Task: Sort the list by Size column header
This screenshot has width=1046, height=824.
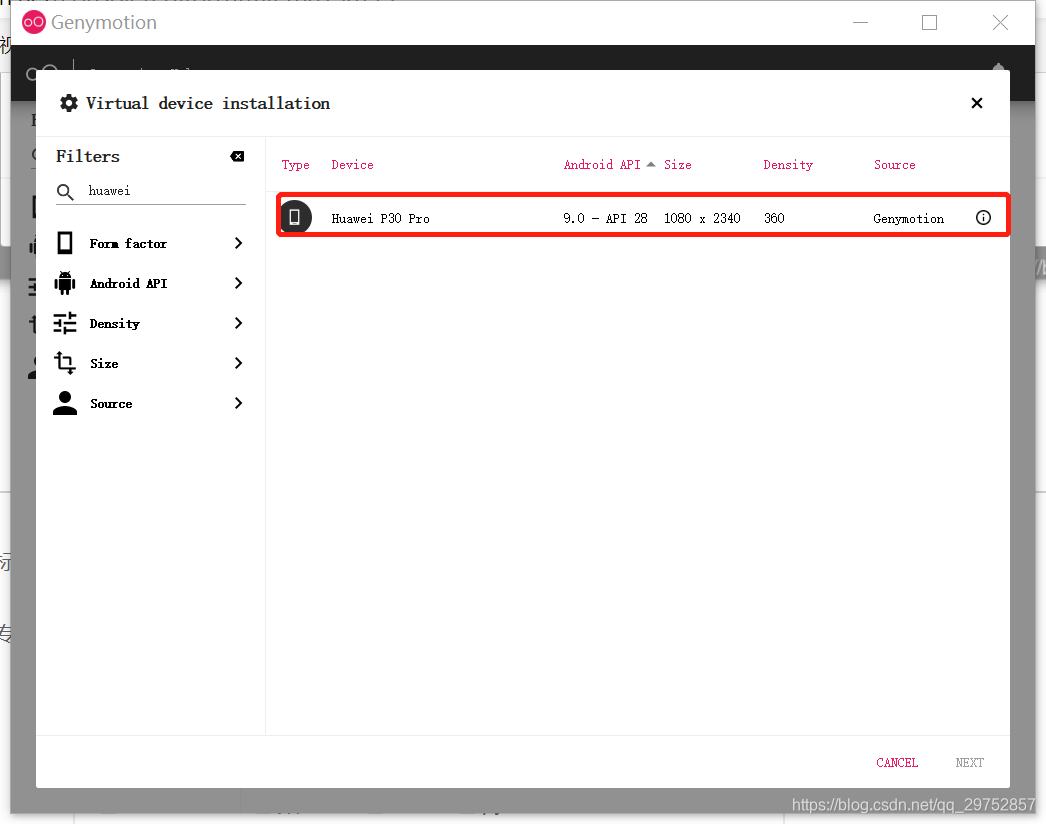Action: [677, 165]
